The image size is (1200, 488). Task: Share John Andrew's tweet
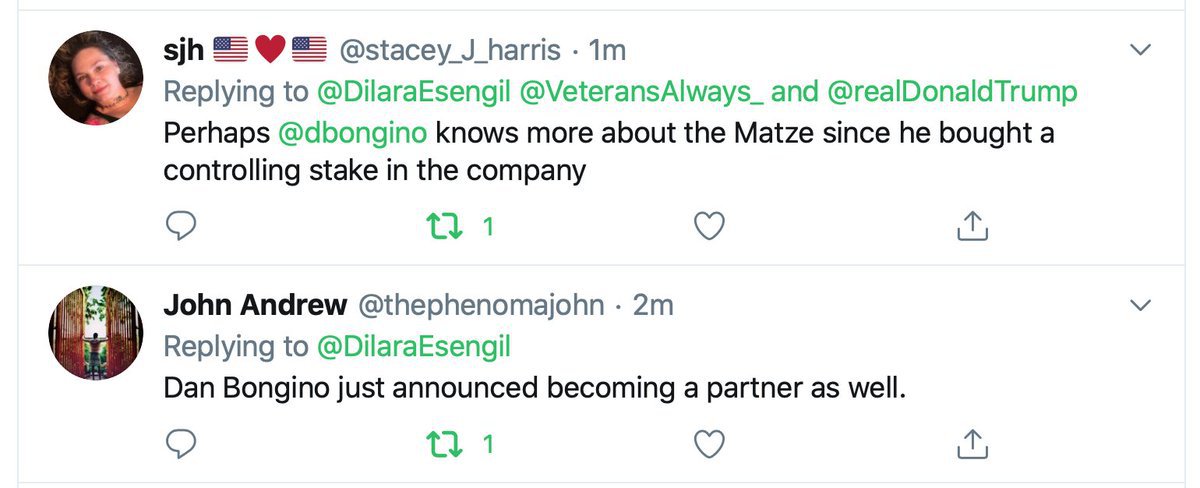972,443
